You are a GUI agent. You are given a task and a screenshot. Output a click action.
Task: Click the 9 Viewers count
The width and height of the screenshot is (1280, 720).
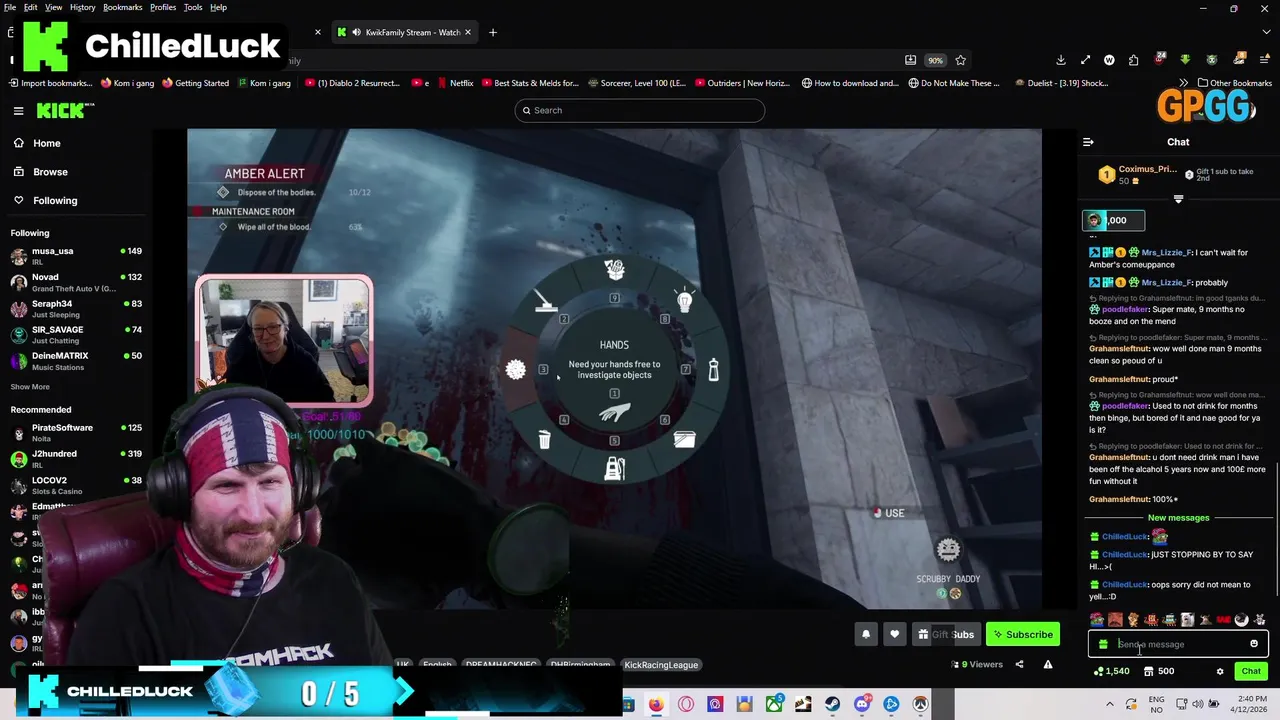tap(977, 664)
